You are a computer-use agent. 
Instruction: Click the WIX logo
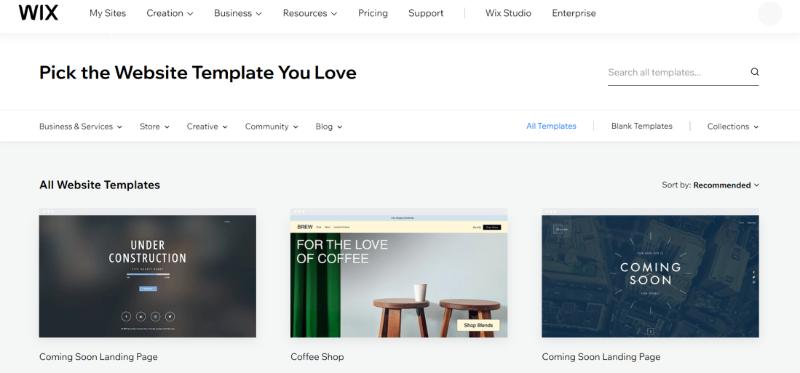[38, 13]
